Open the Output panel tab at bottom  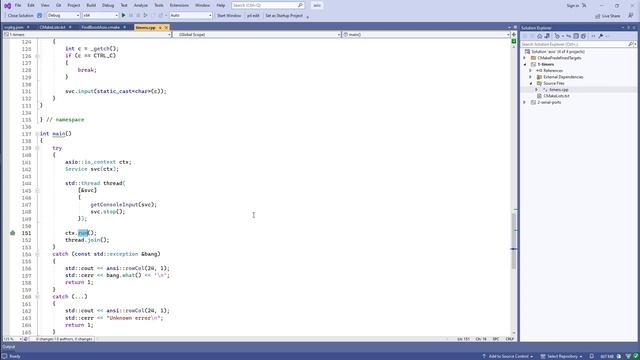coord(9,347)
